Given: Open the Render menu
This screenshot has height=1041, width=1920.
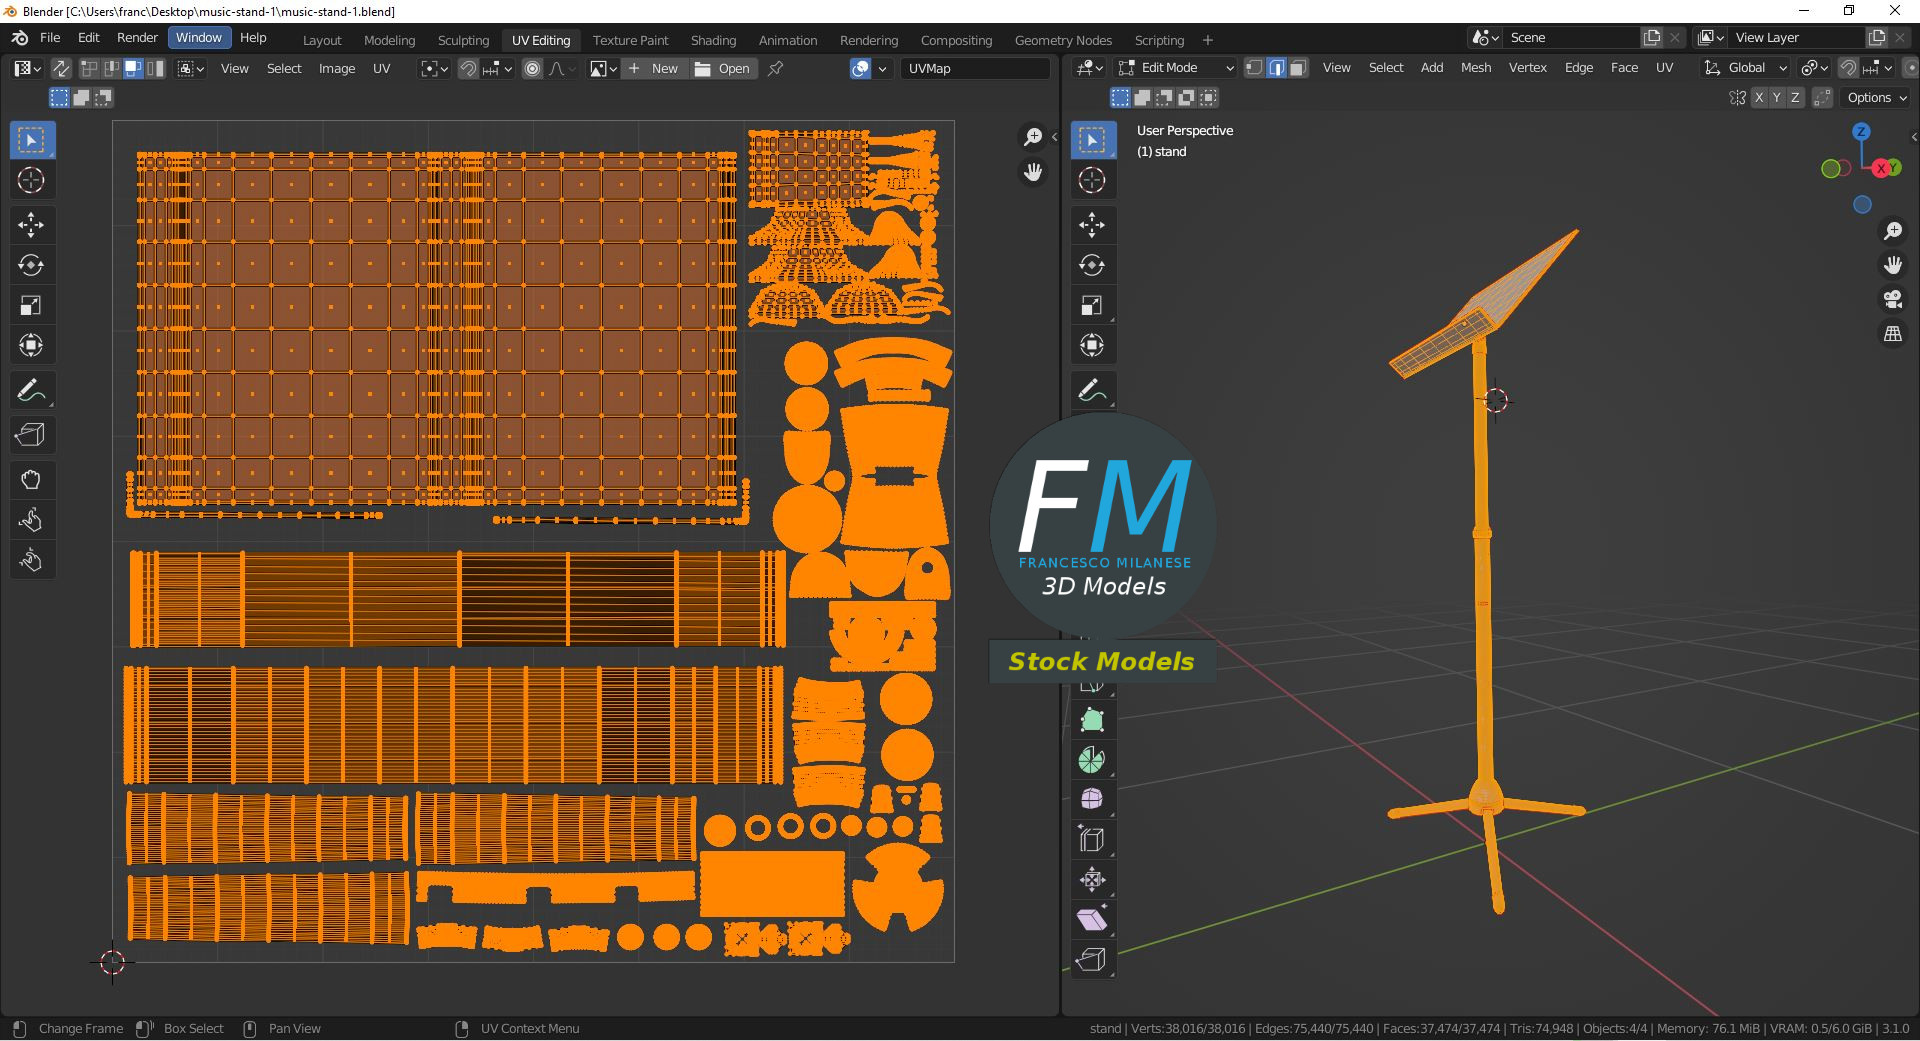Looking at the screenshot, I should (137, 37).
